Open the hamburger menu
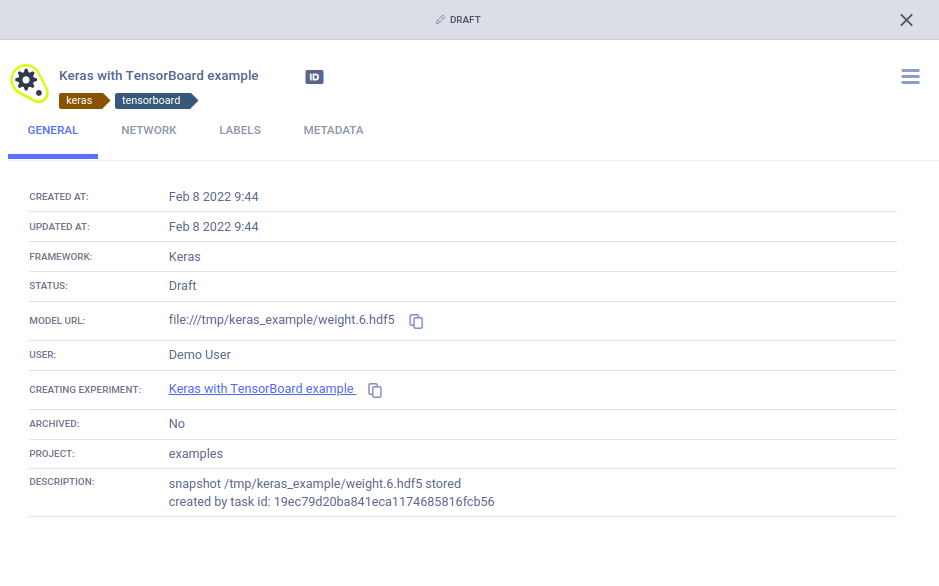The image size is (939, 586). pos(910,77)
